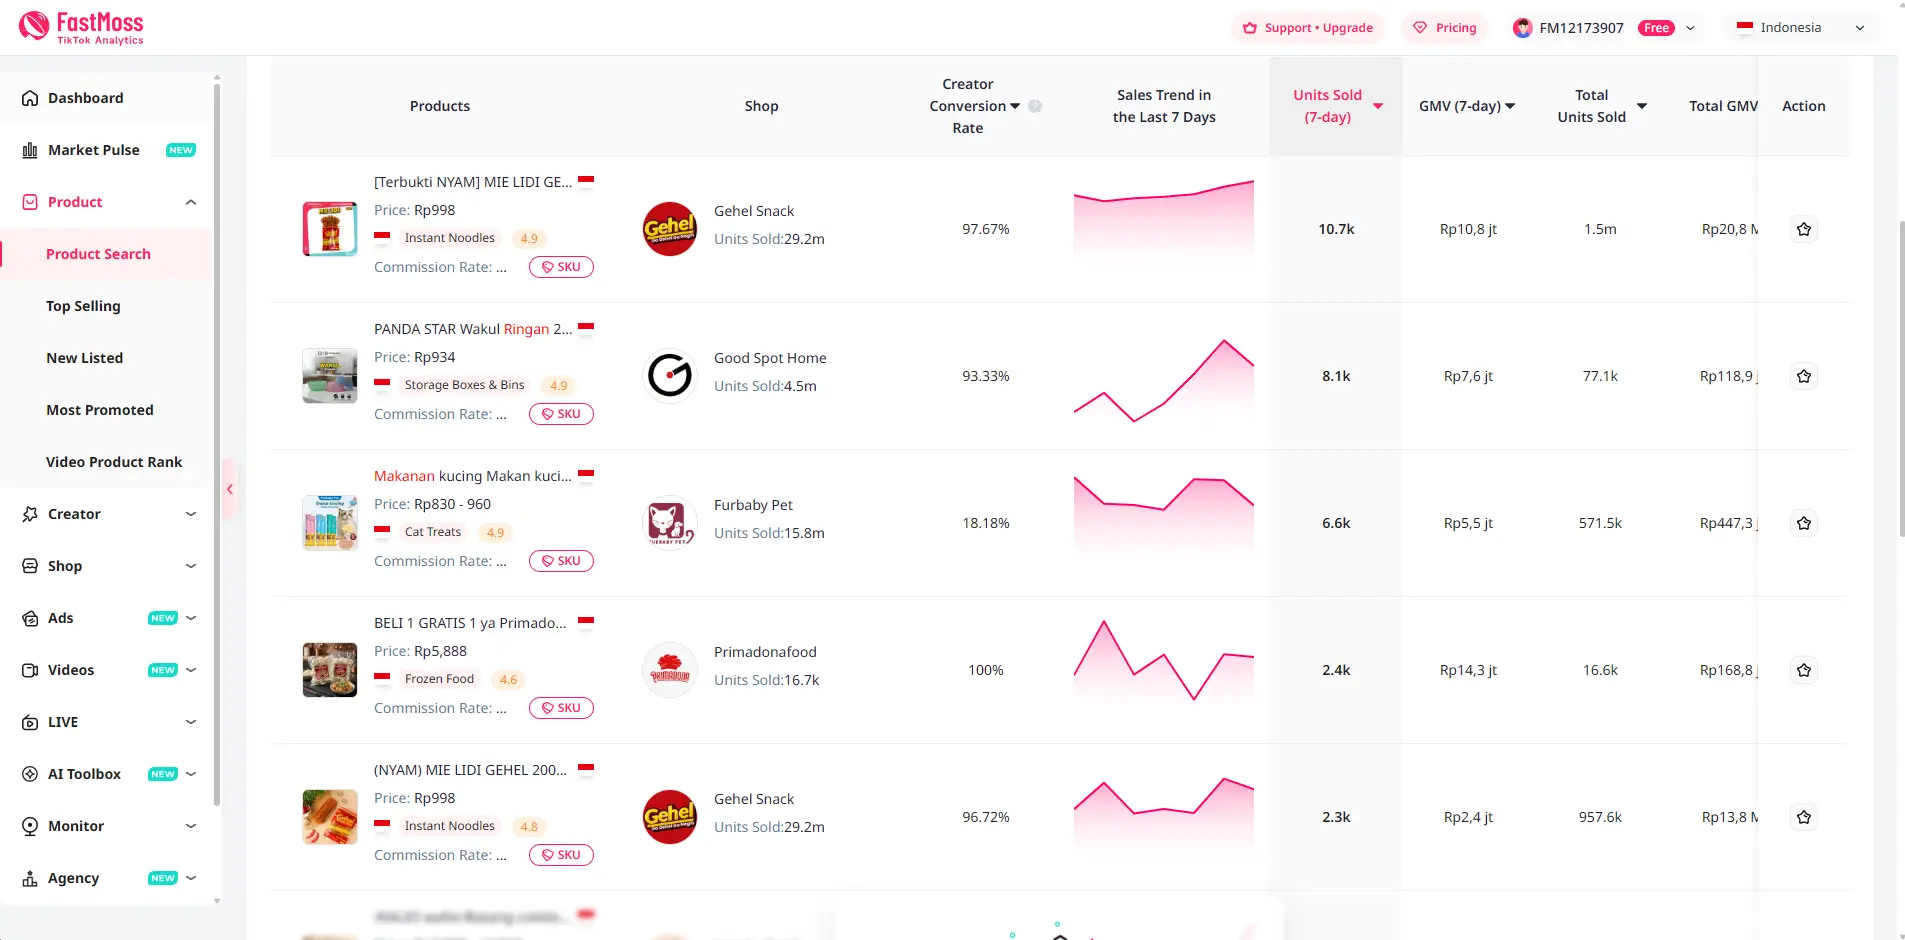View SKU for PANDA STAR Wakul
Image resolution: width=1905 pixels, height=940 pixels.
pyautogui.click(x=561, y=414)
